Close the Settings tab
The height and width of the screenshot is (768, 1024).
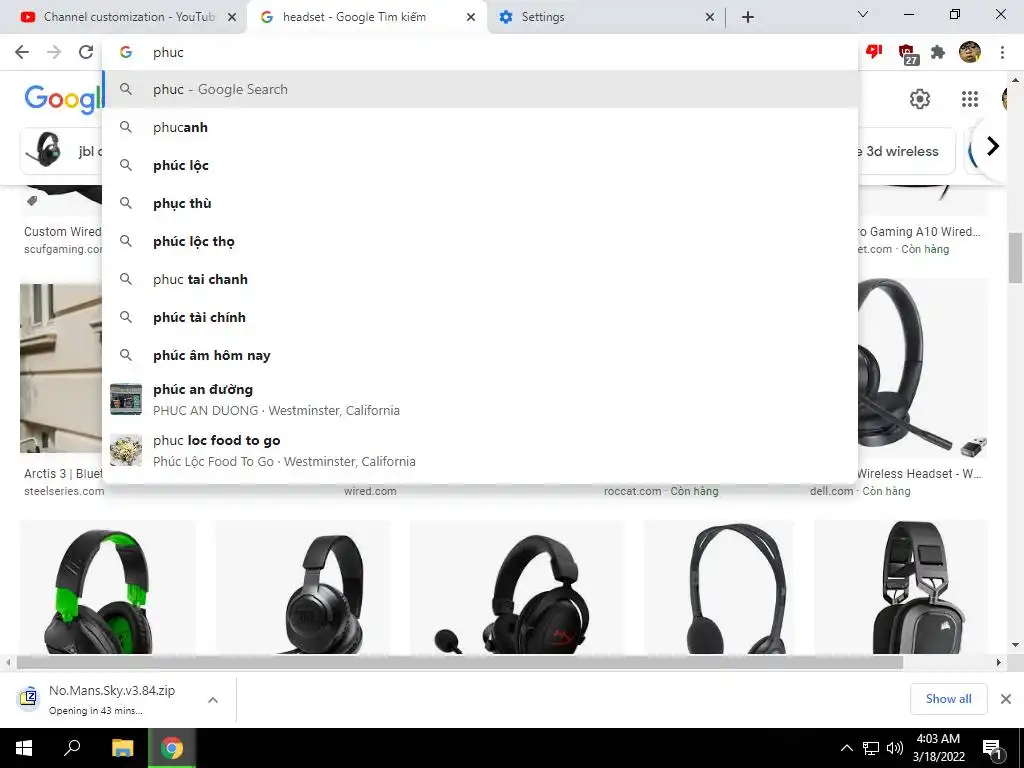point(710,17)
